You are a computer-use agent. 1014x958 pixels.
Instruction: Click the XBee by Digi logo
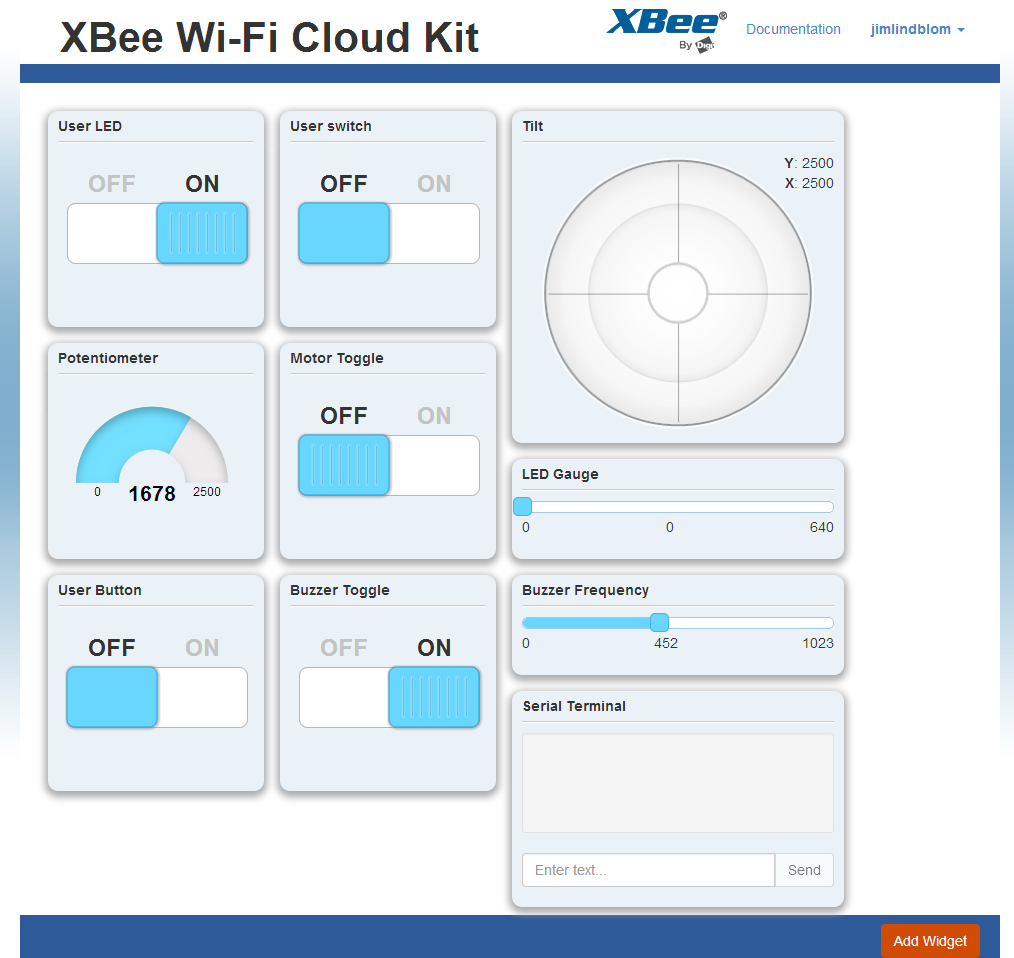pos(667,30)
